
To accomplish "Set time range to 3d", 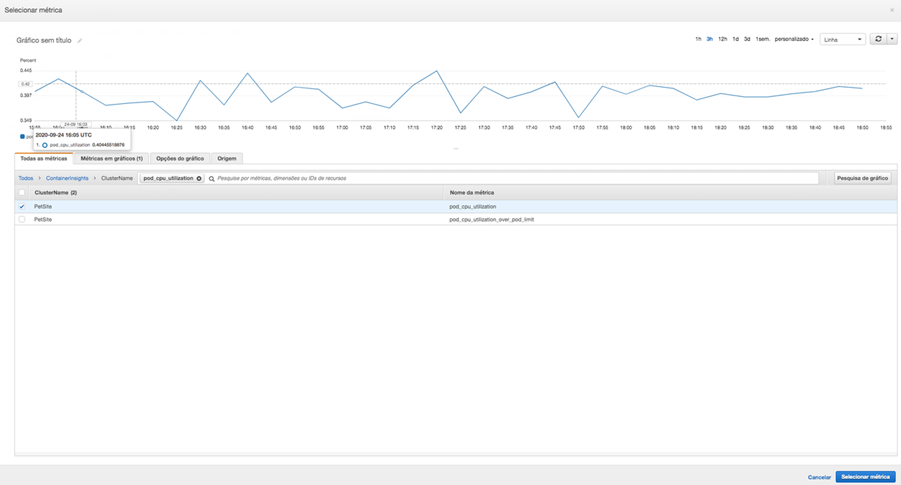I will click(747, 39).
